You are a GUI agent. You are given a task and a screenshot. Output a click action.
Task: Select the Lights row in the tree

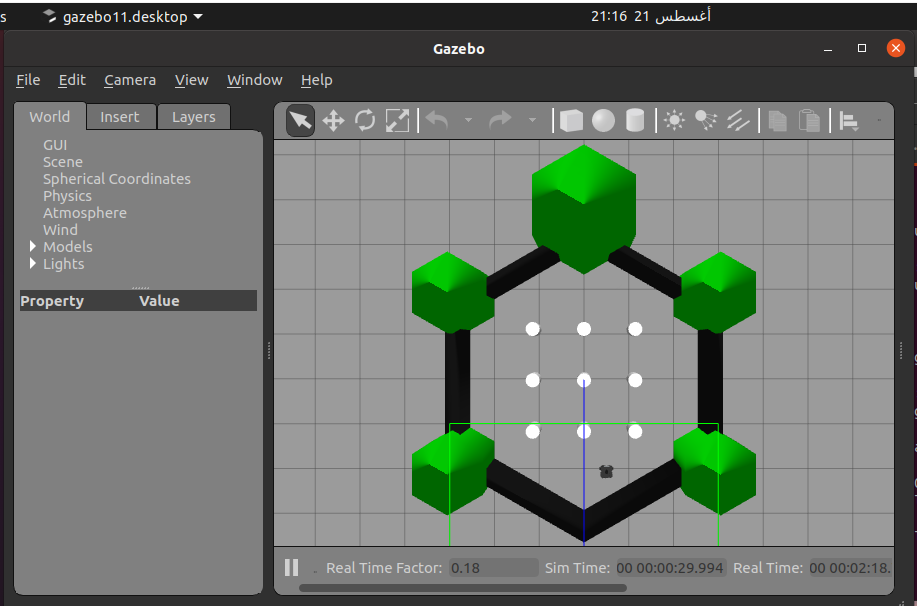[x=64, y=264]
